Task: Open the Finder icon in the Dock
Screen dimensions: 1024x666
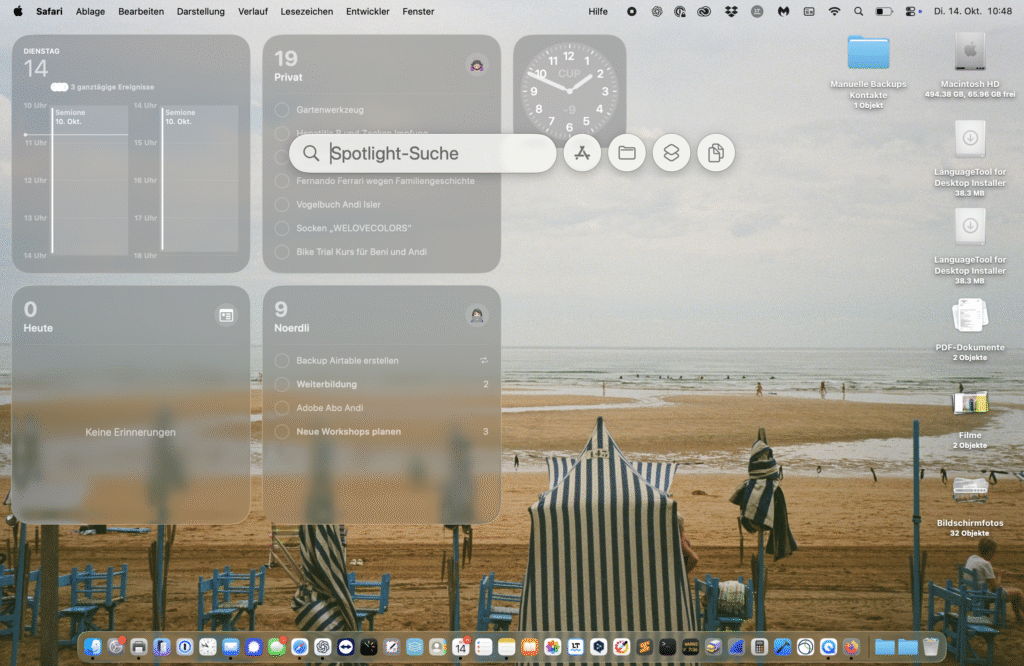Action: point(93,647)
